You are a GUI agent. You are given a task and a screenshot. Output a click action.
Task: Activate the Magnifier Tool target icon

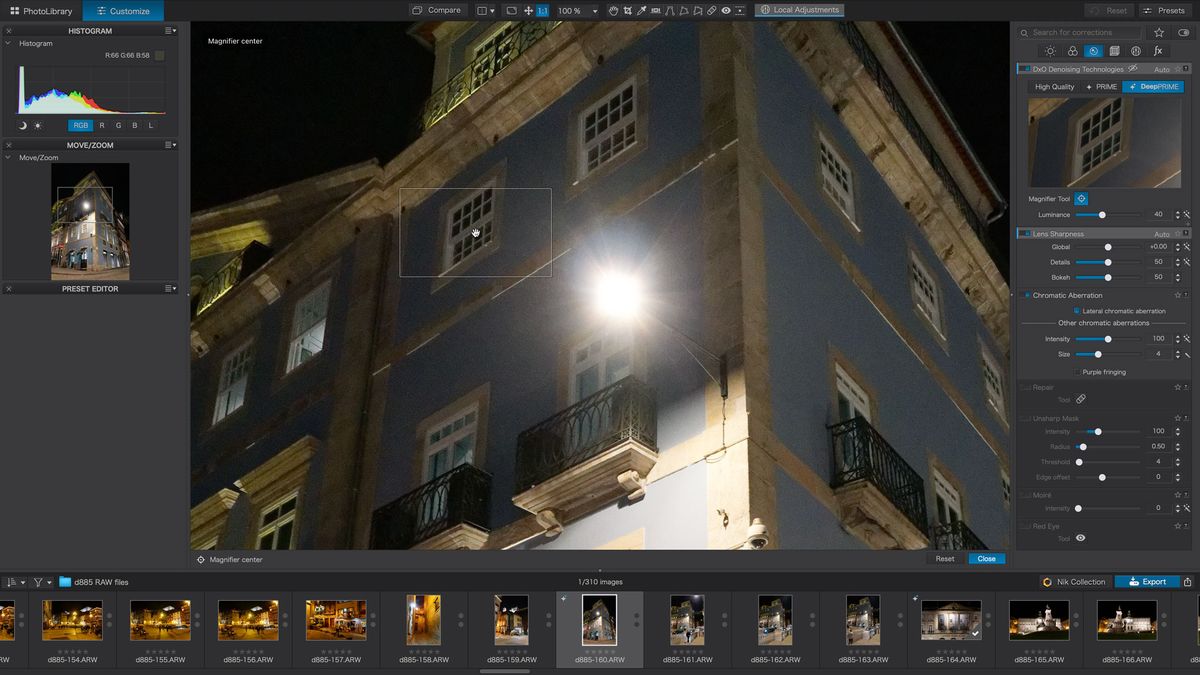[x=1081, y=199]
